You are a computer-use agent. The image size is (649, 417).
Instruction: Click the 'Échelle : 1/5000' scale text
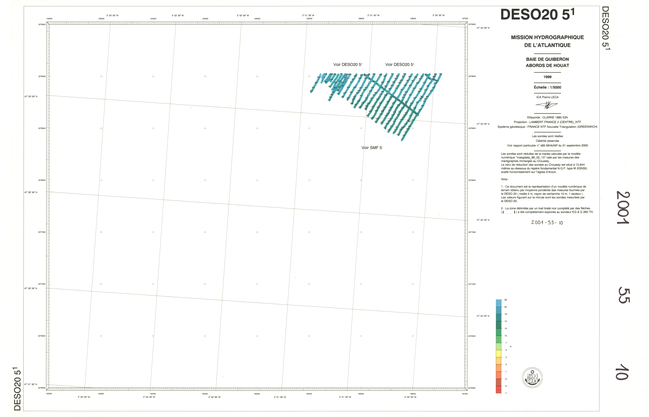pos(547,88)
